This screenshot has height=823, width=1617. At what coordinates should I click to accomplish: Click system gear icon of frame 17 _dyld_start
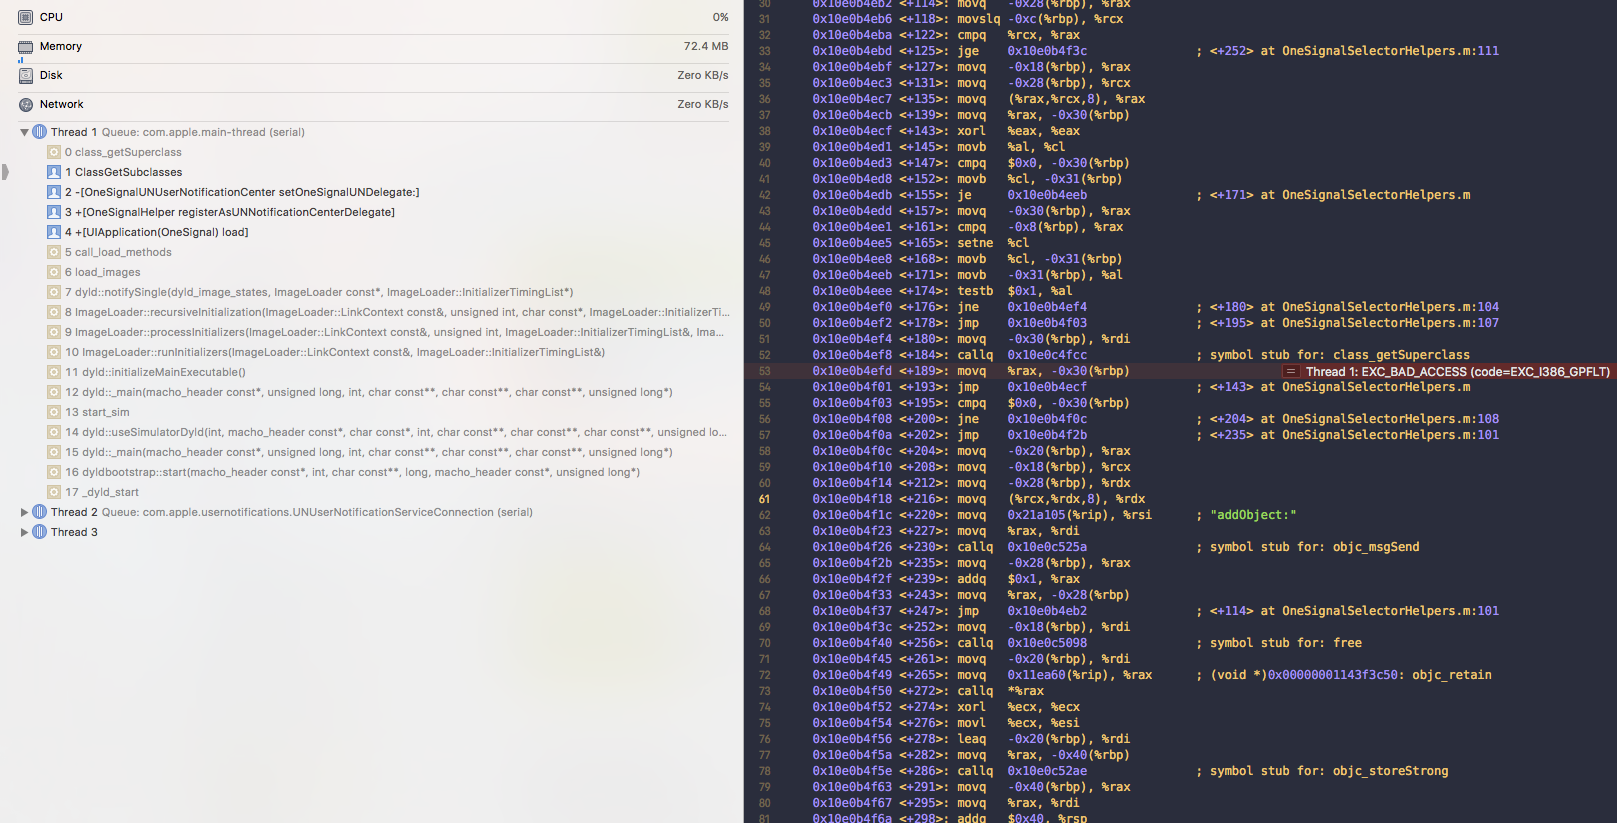tap(54, 492)
